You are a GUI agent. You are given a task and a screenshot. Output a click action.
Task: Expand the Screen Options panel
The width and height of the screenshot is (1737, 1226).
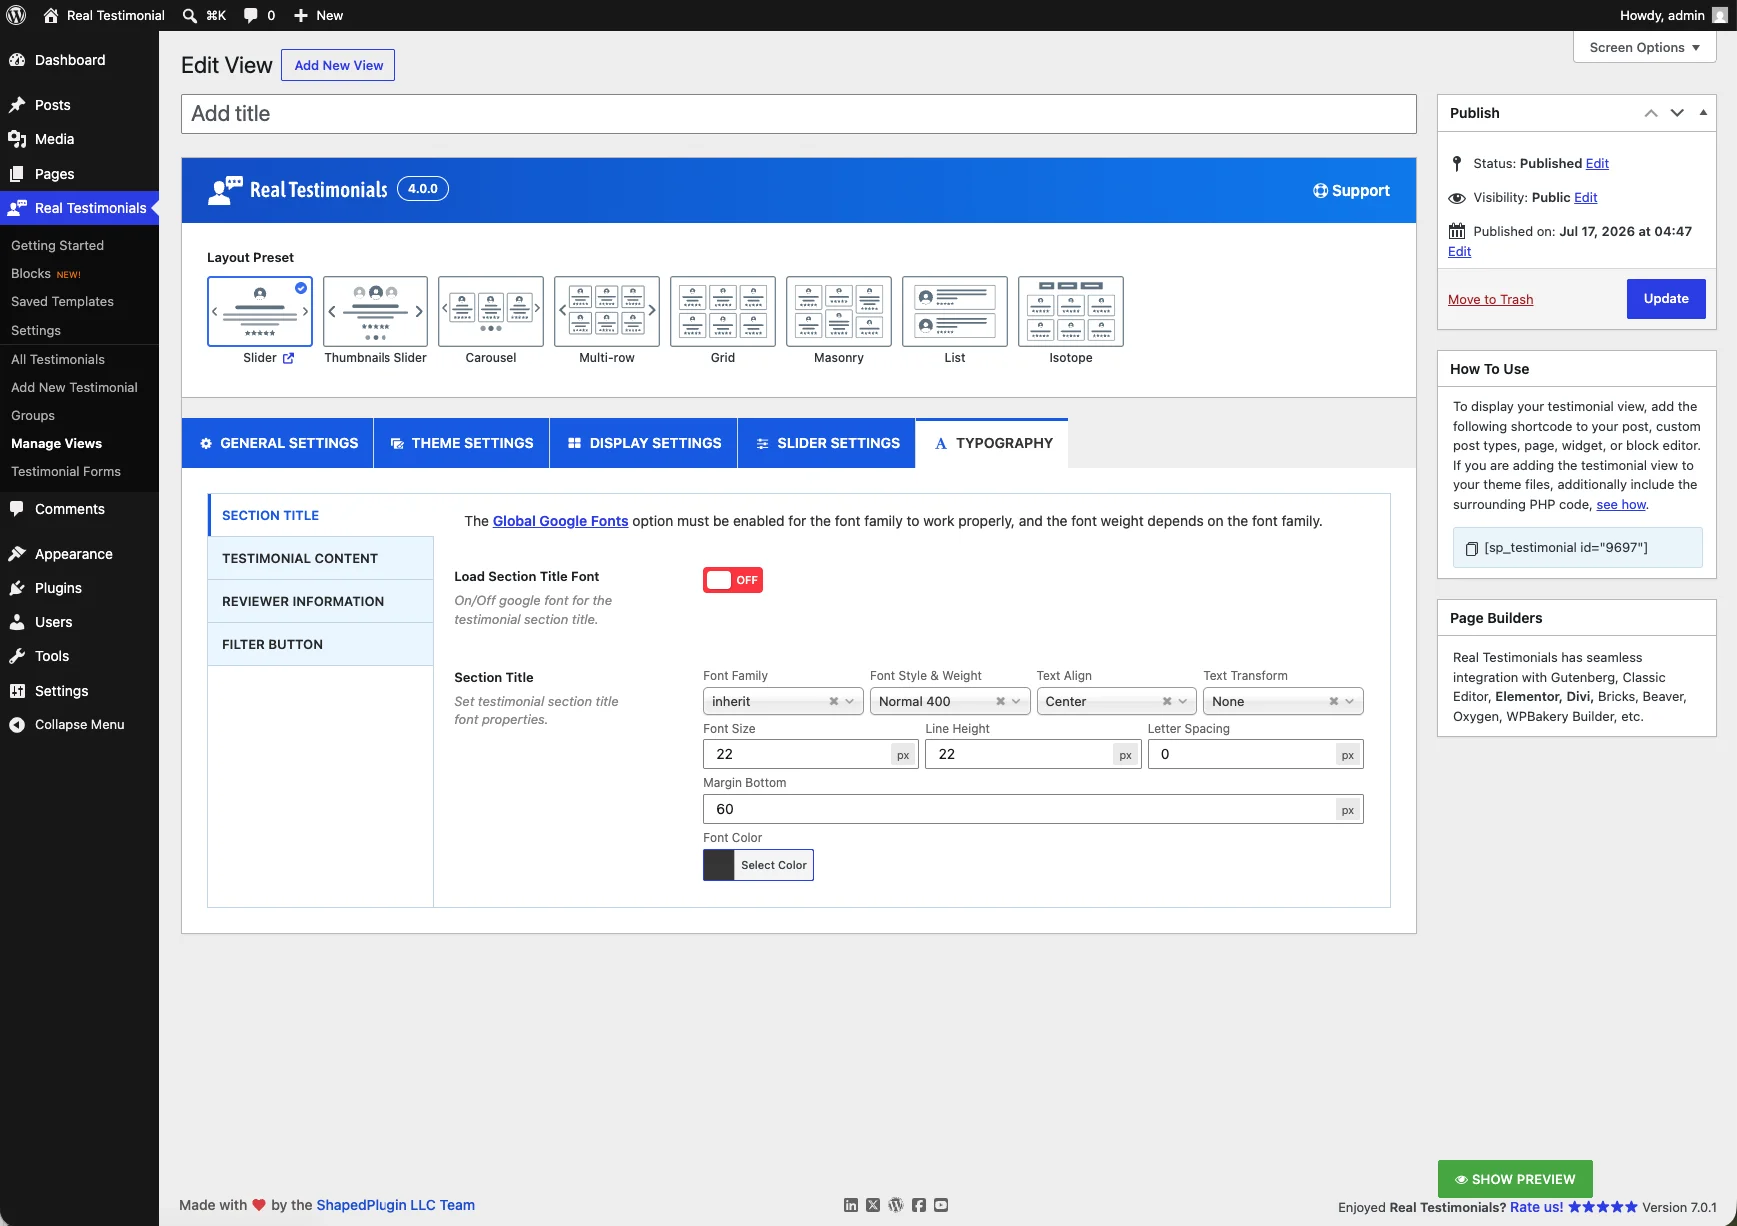(1645, 47)
